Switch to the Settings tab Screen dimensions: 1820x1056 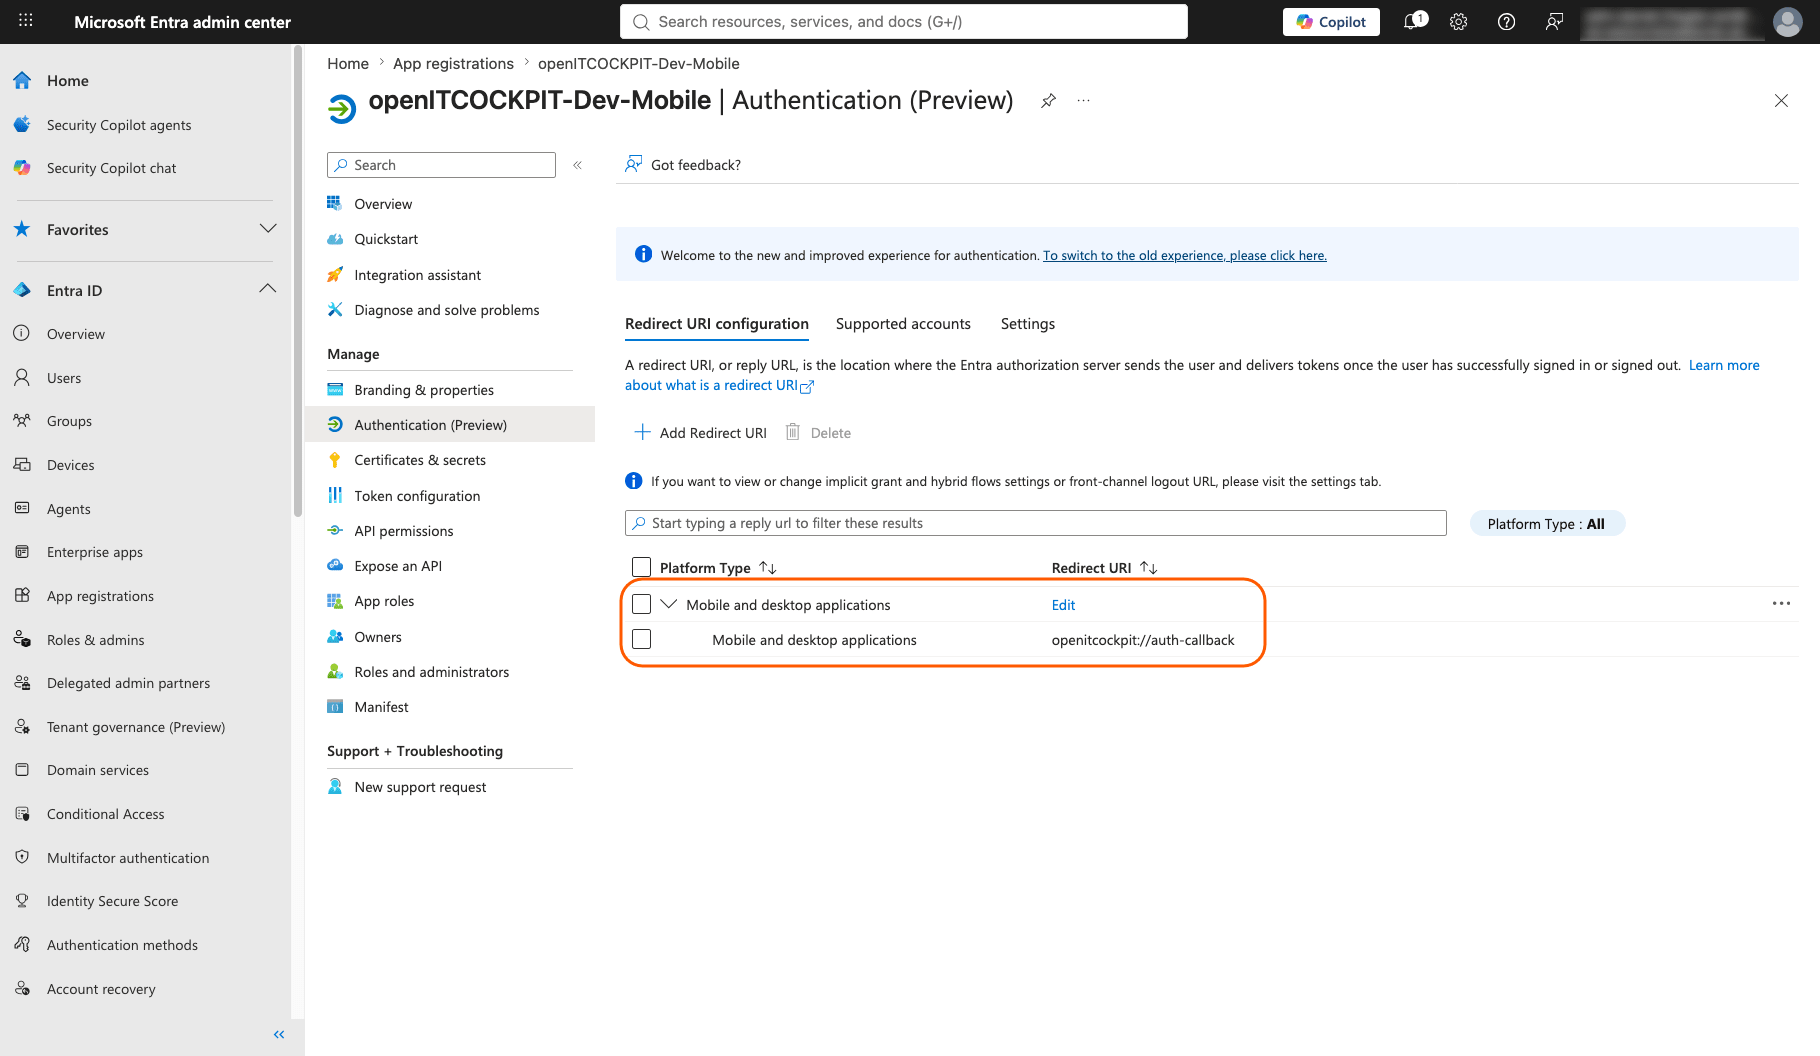(x=1028, y=324)
